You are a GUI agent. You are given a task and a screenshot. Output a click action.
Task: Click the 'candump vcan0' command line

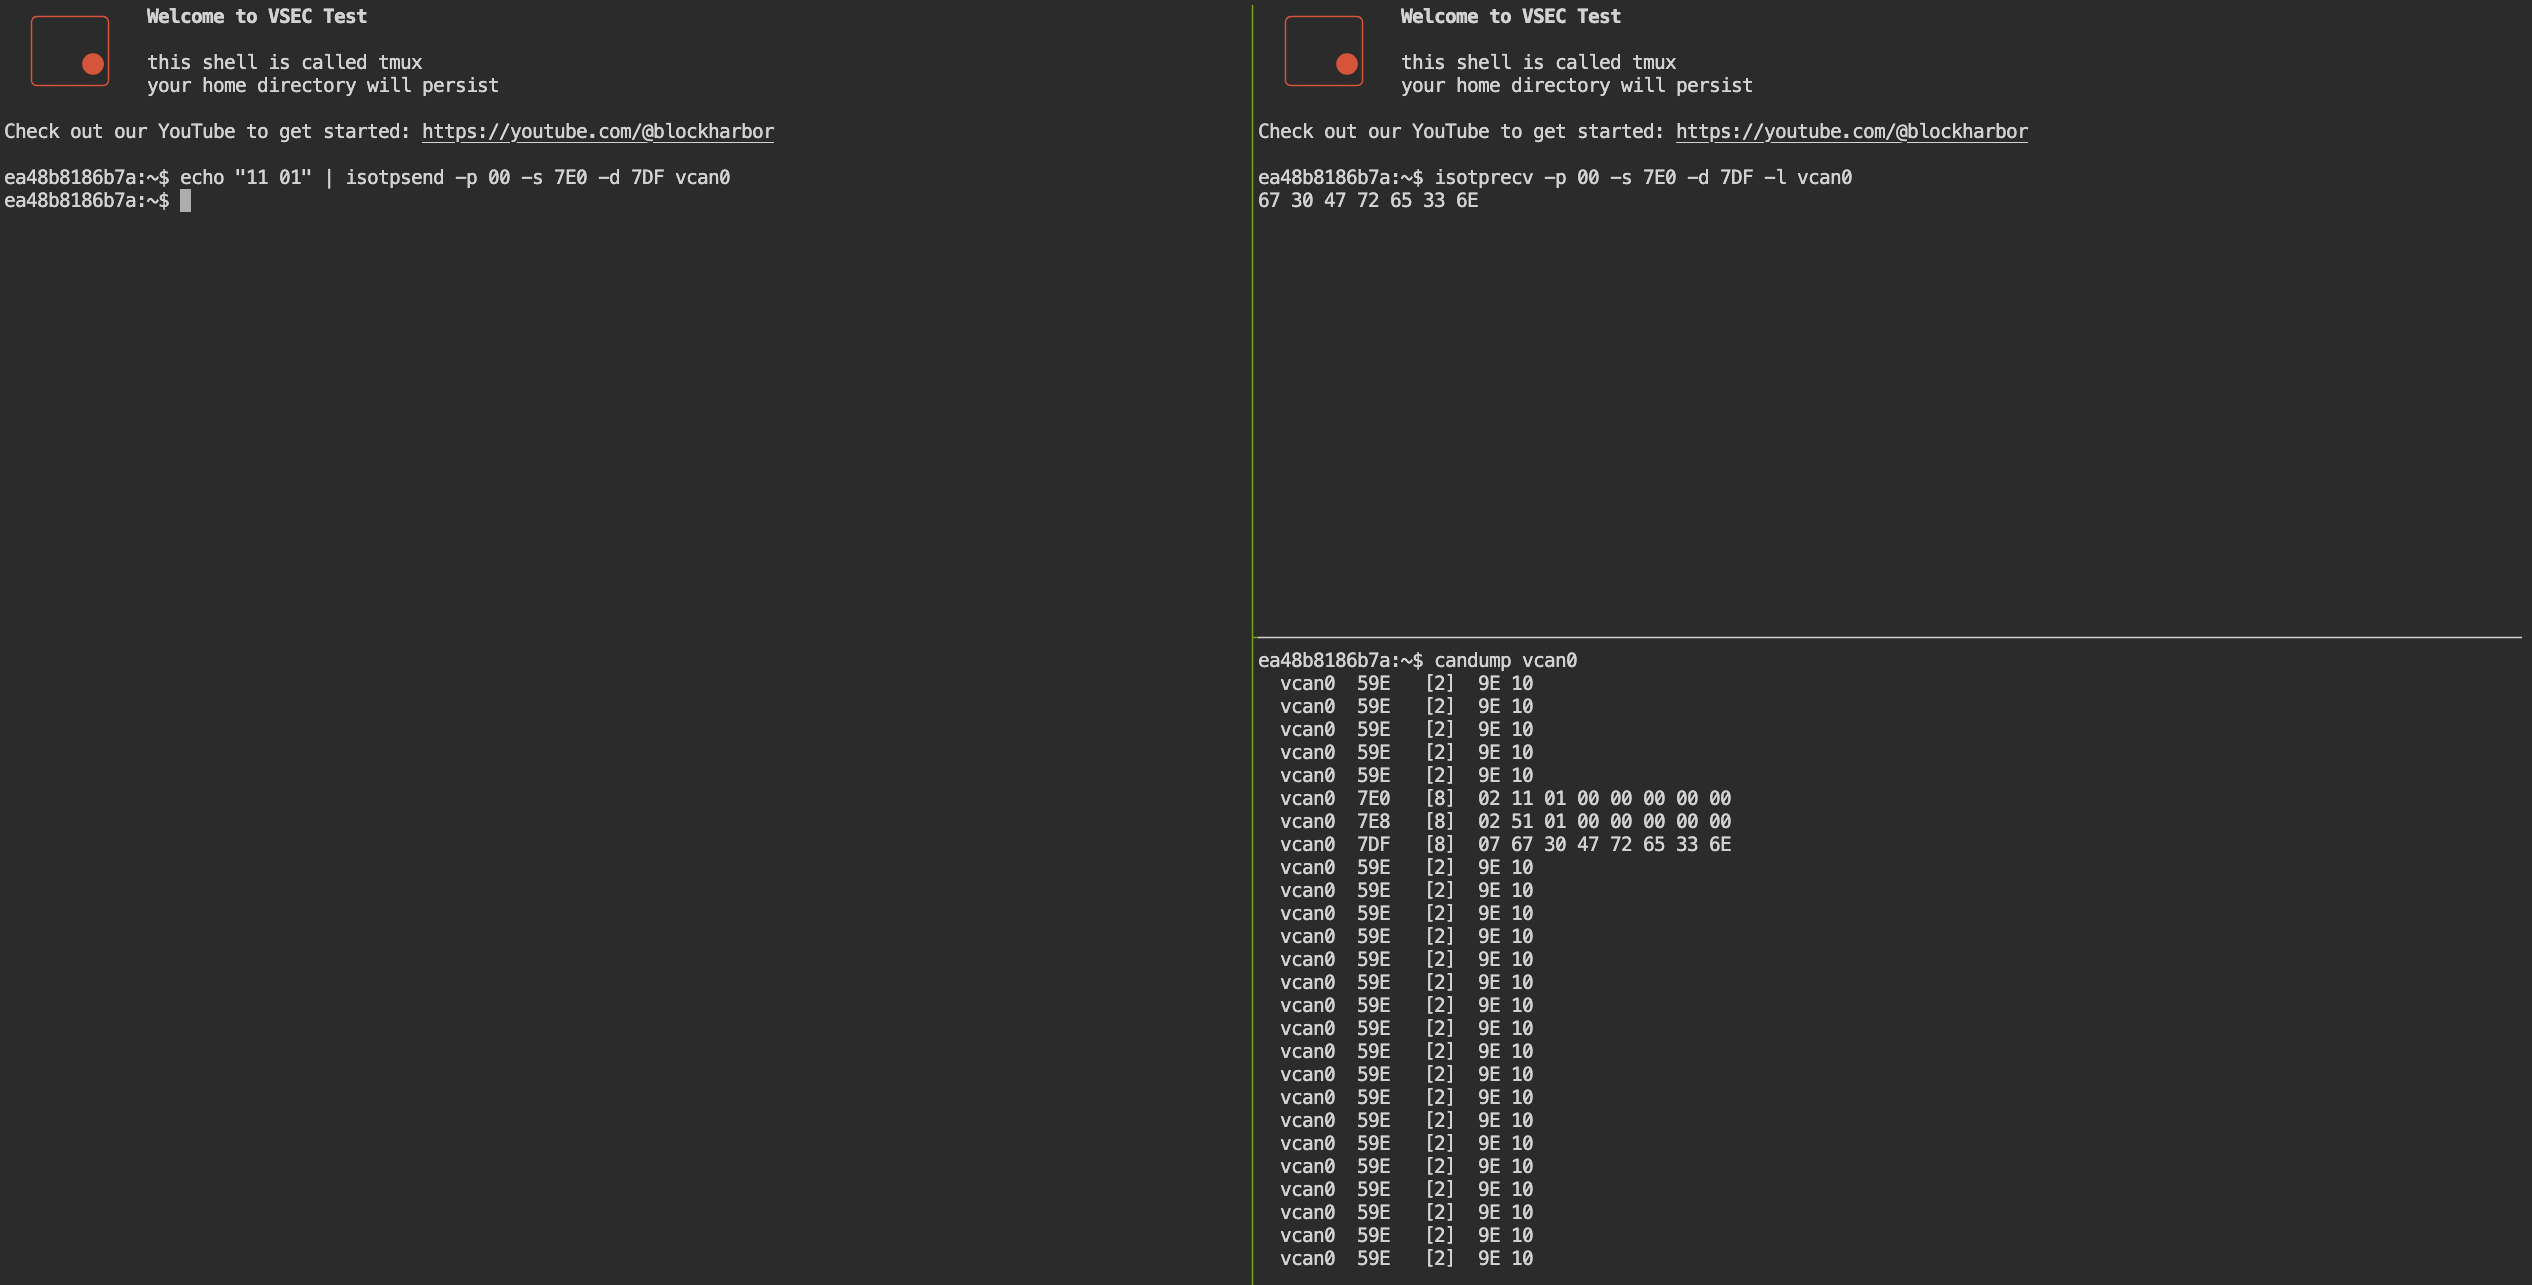click(1417, 661)
